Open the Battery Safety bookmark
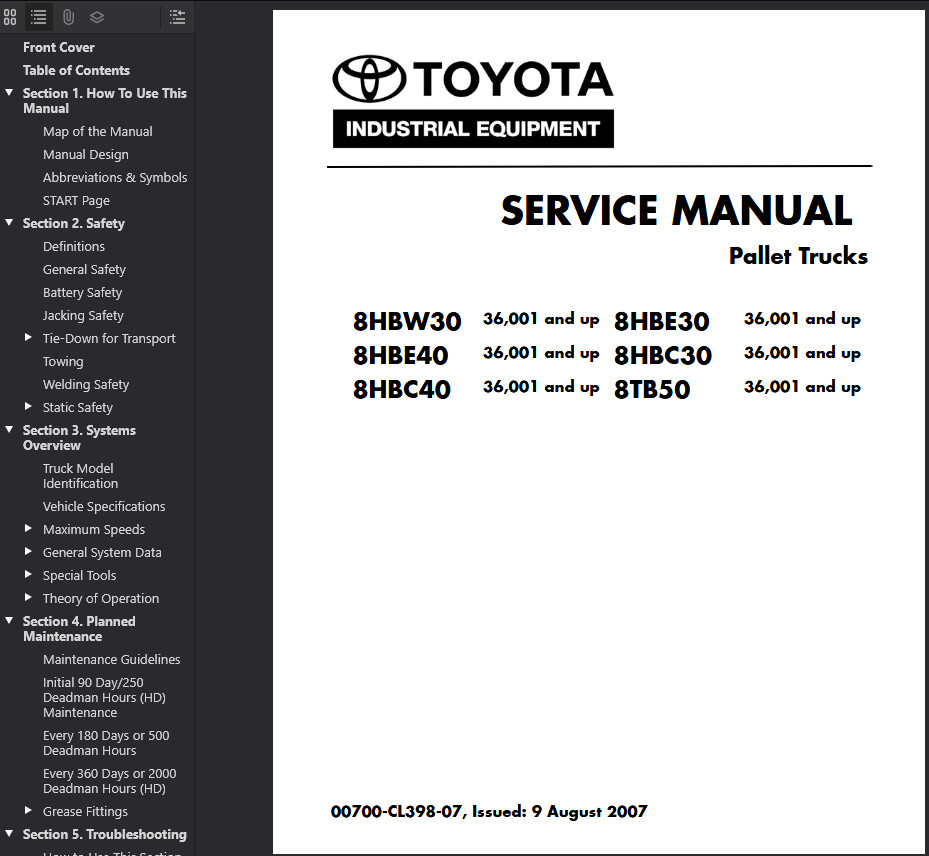Image resolution: width=929 pixels, height=856 pixels. 82,293
